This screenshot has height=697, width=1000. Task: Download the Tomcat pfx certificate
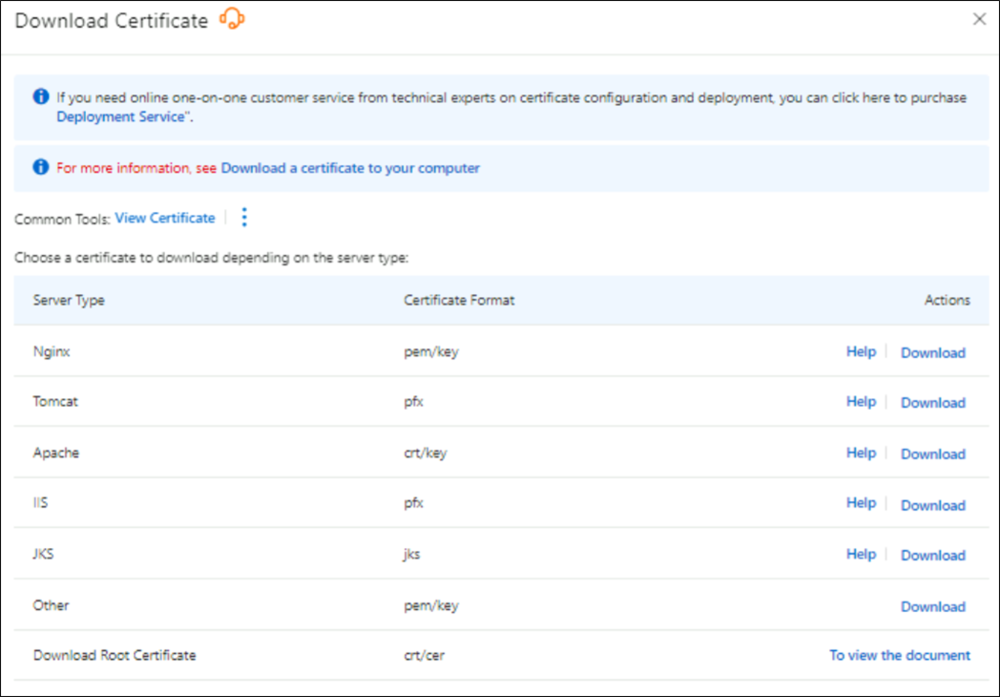point(933,402)
